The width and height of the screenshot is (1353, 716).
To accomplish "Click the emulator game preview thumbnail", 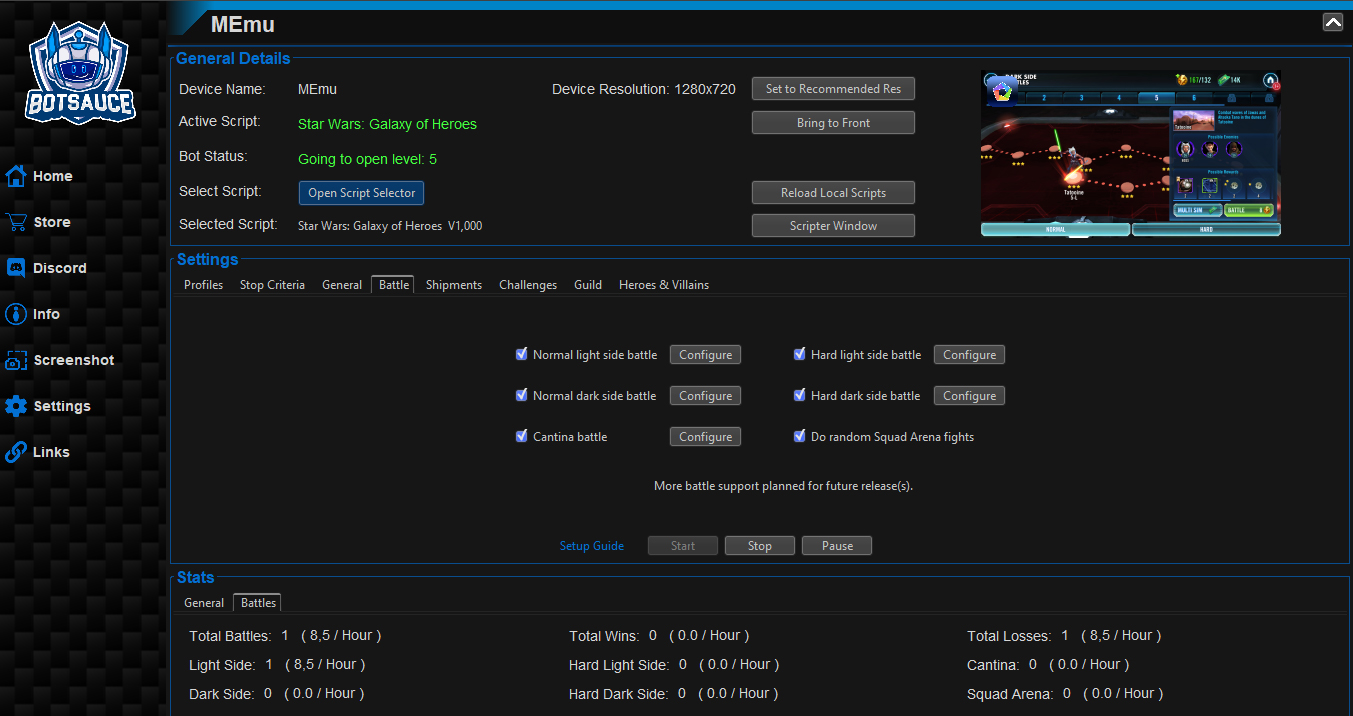I will [1130, 154].
